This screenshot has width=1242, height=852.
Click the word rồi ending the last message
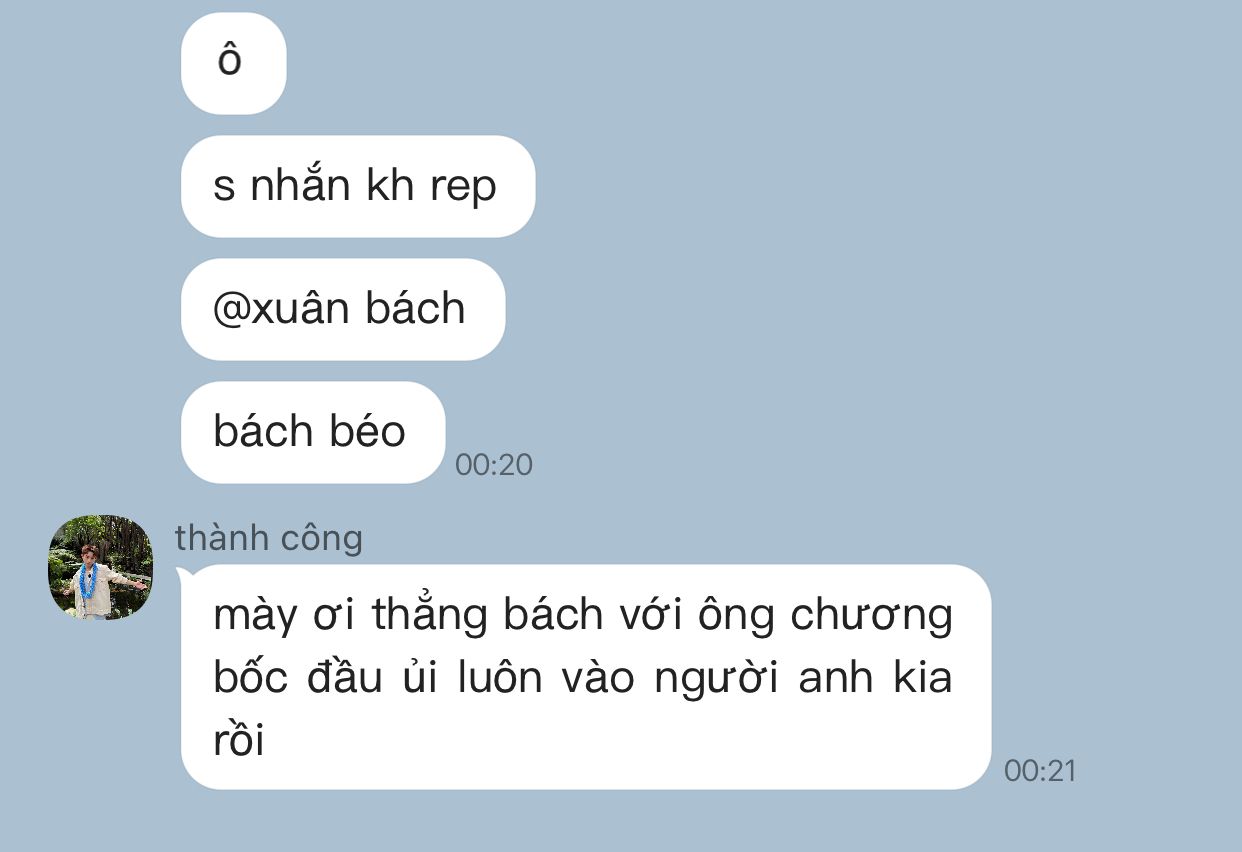(x=239, y=740)
